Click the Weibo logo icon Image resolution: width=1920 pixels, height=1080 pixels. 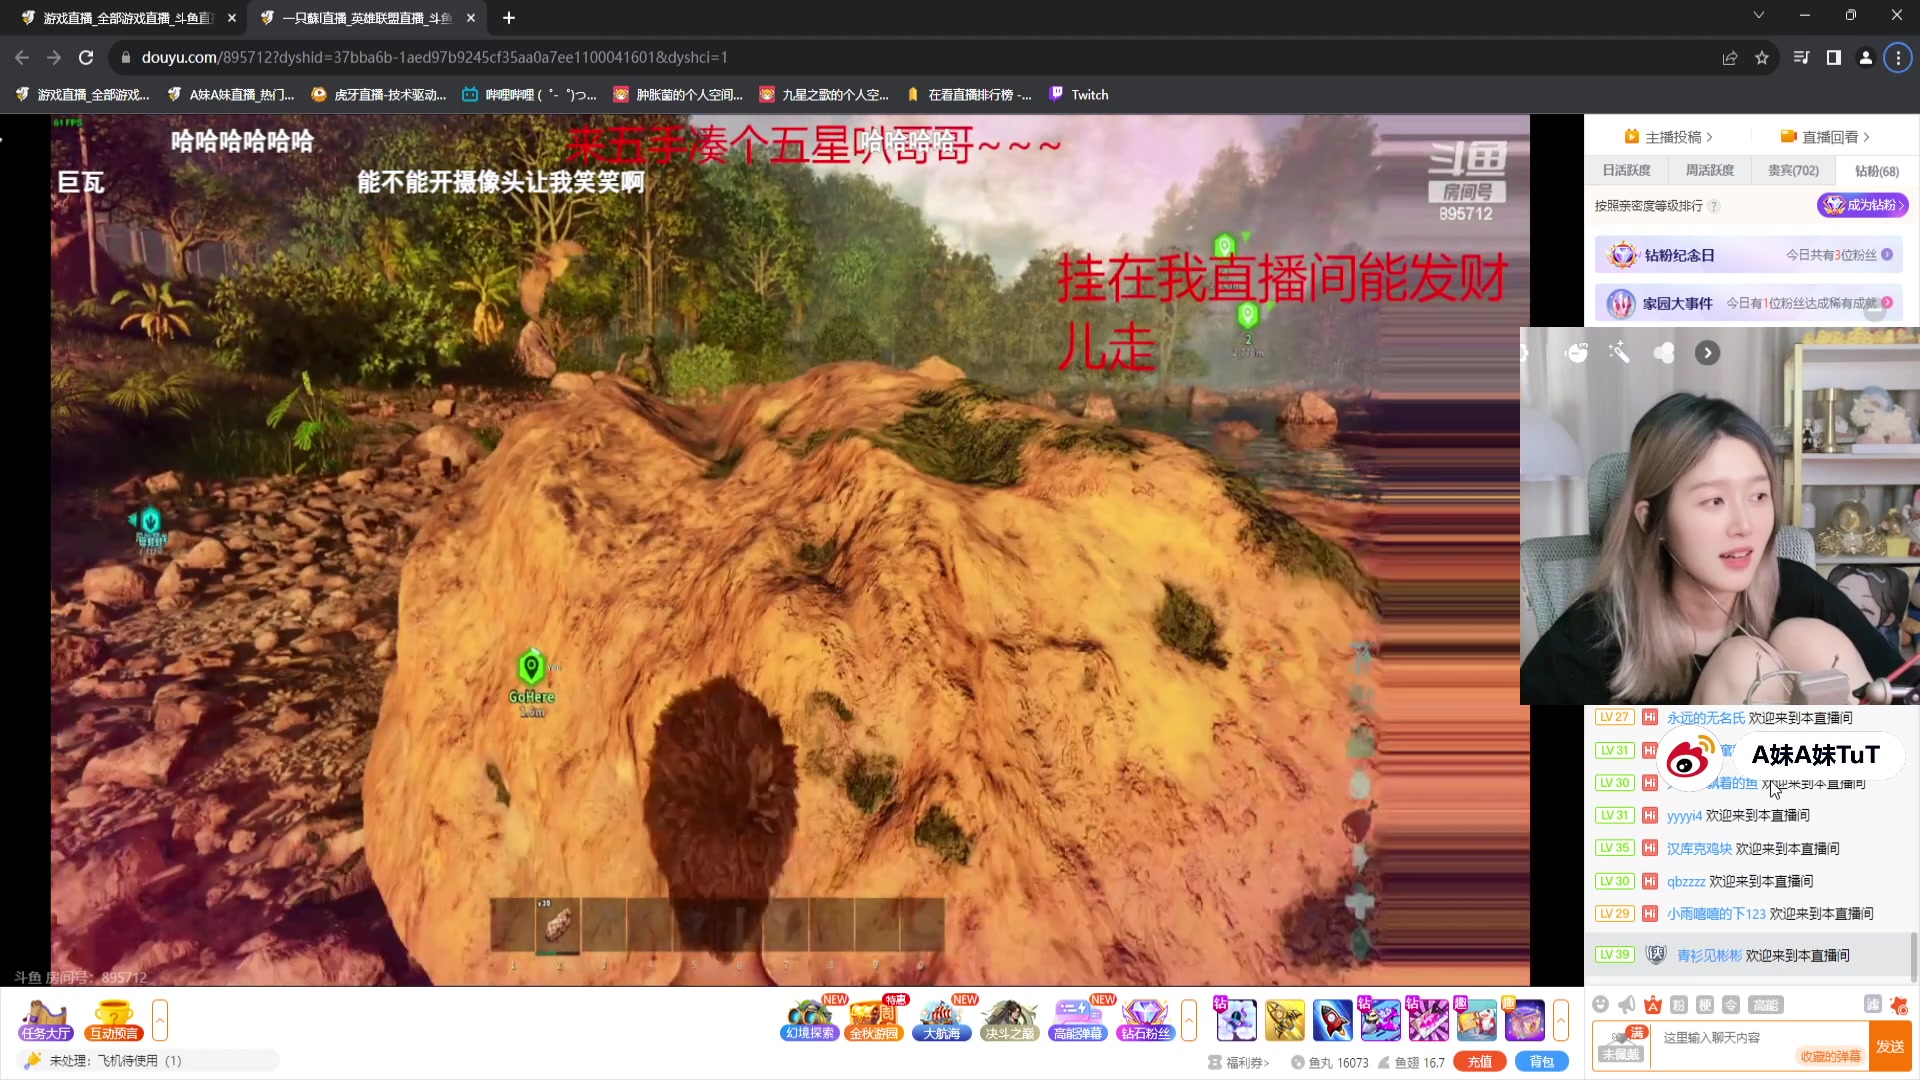click(1690, 757)
